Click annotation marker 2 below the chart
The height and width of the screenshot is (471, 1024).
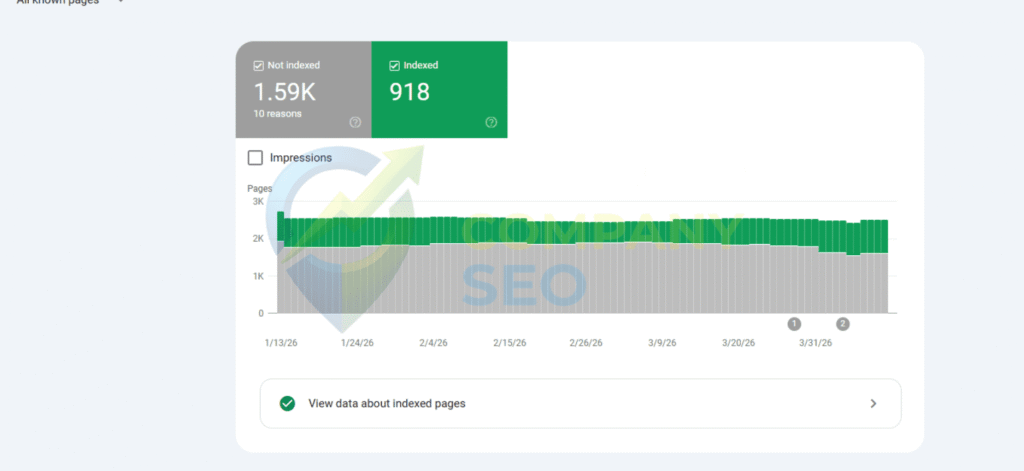842,324
